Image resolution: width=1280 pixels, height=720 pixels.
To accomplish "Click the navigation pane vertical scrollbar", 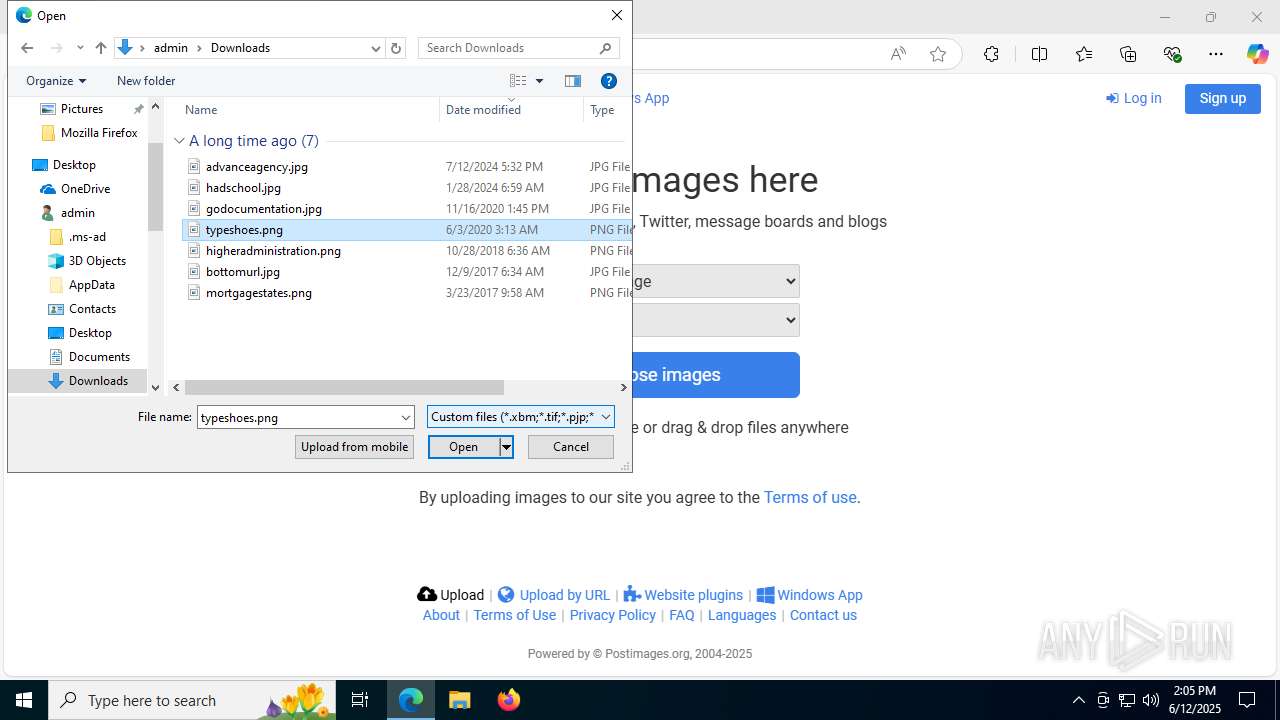I will coord(155,185).
